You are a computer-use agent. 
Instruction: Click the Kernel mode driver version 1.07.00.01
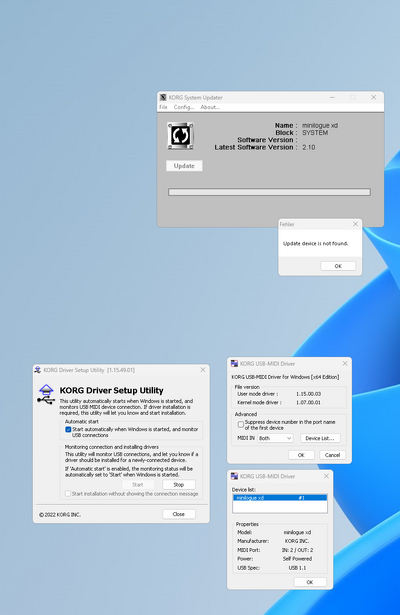tap(308, 402)
